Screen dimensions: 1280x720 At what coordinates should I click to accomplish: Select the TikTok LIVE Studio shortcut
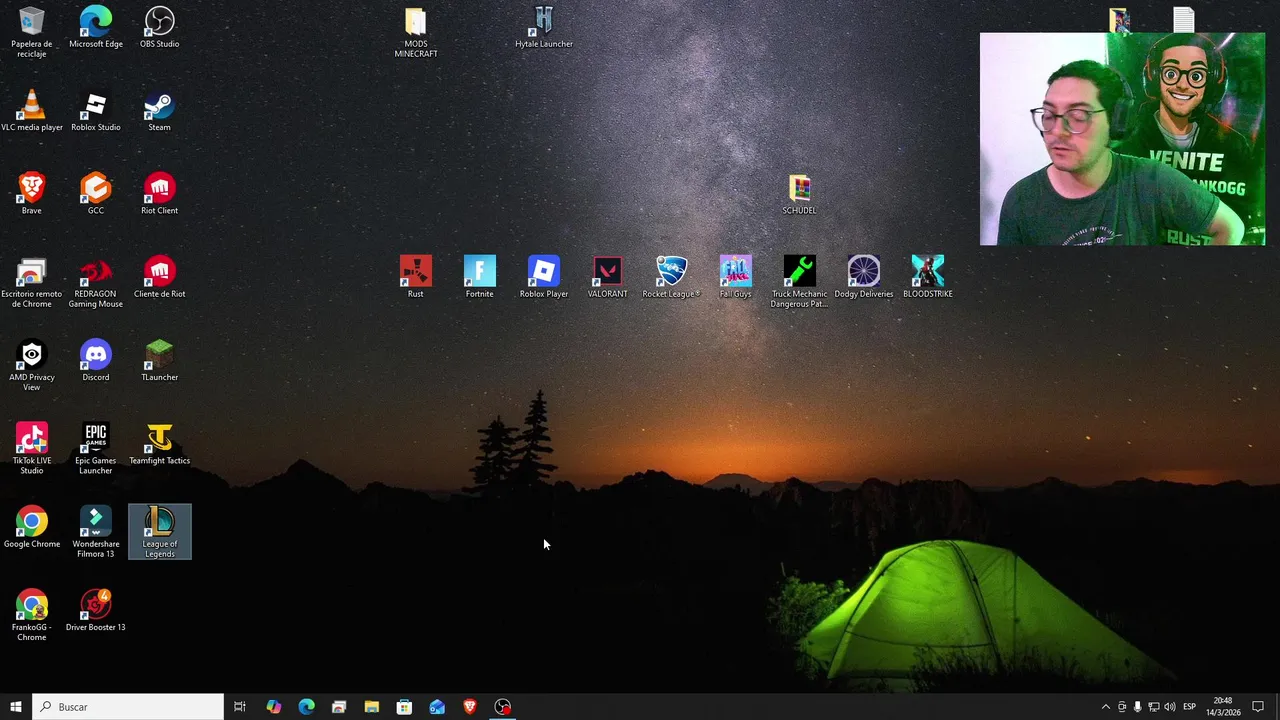pos(32,449)
